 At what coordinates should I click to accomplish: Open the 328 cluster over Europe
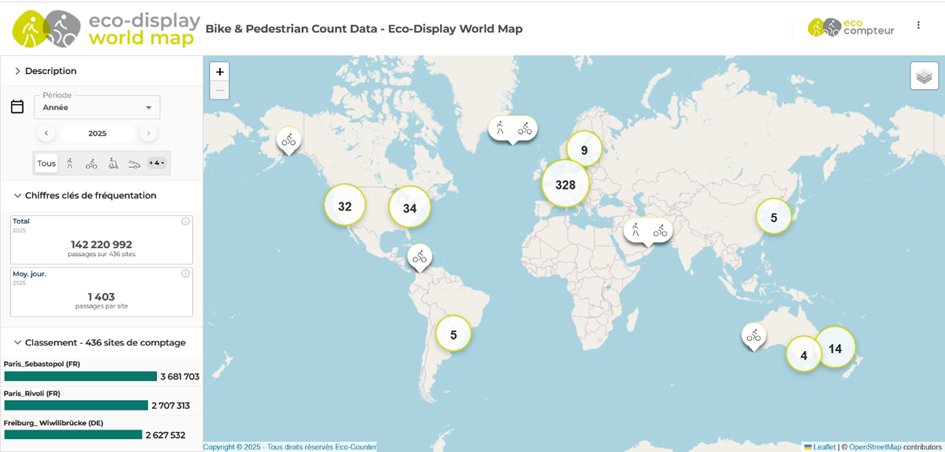(565, 185)
